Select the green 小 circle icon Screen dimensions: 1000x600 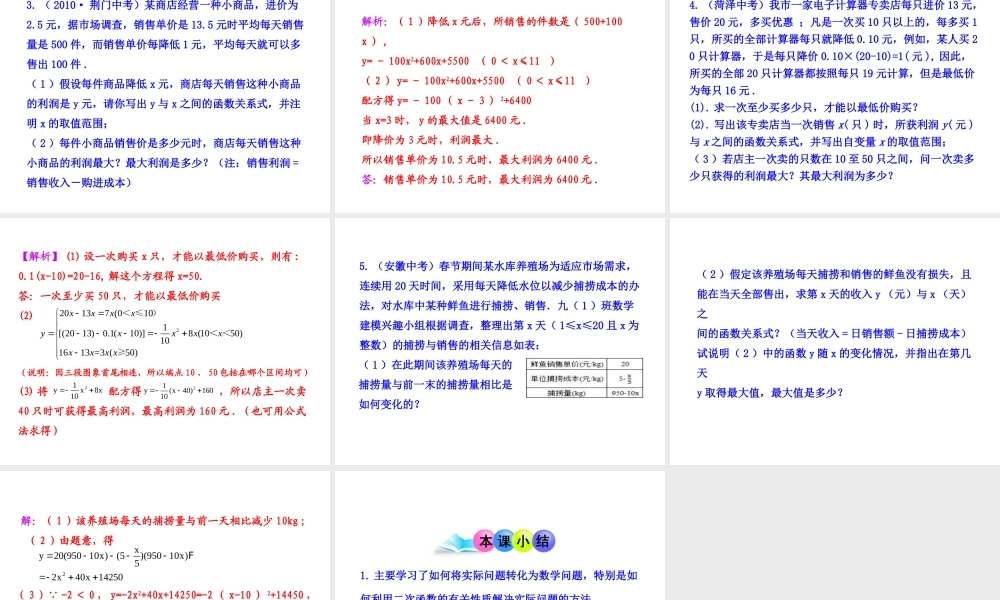tap(521, 542)
